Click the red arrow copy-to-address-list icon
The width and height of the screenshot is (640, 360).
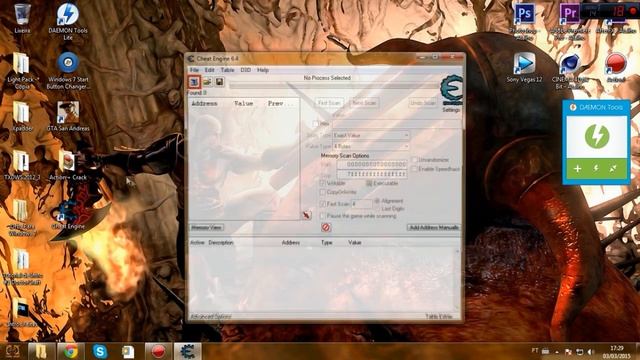[x=307, y=215]
